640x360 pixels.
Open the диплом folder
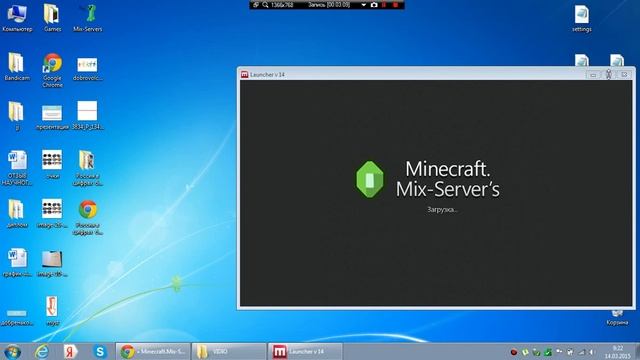pyautogui.click(x=17, y=213)
